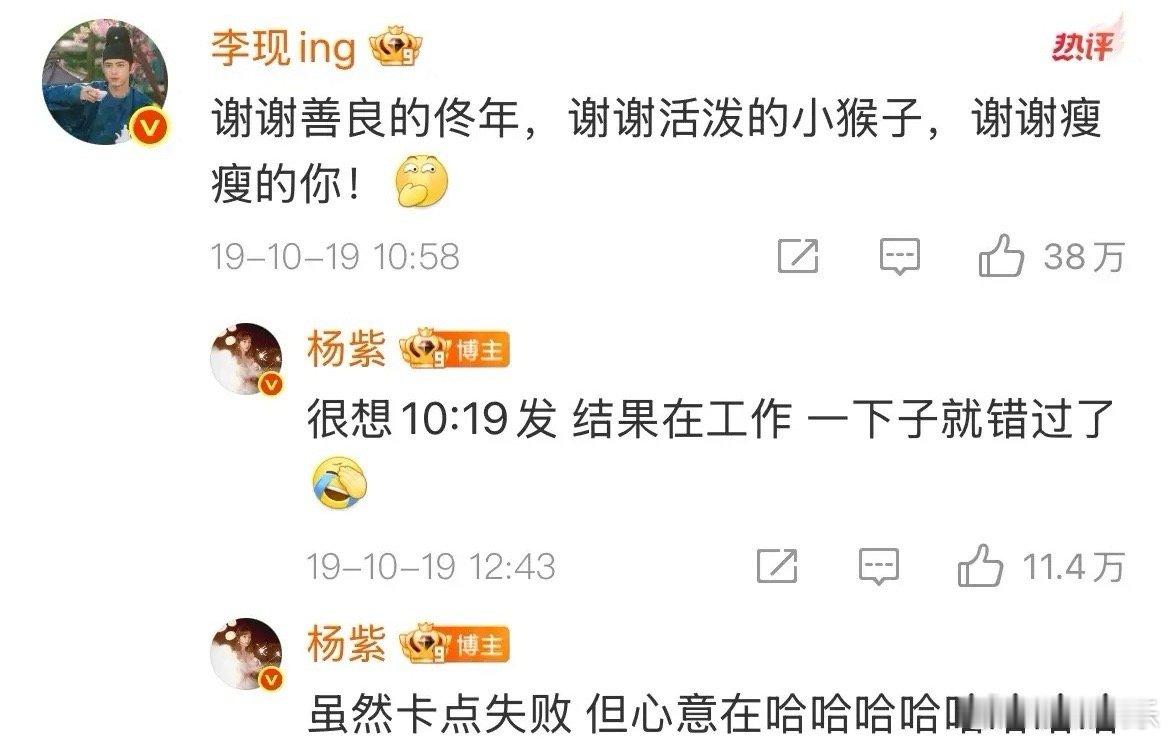Click the 博主 badge on first 杨紫 reply

tap(480, 350)
